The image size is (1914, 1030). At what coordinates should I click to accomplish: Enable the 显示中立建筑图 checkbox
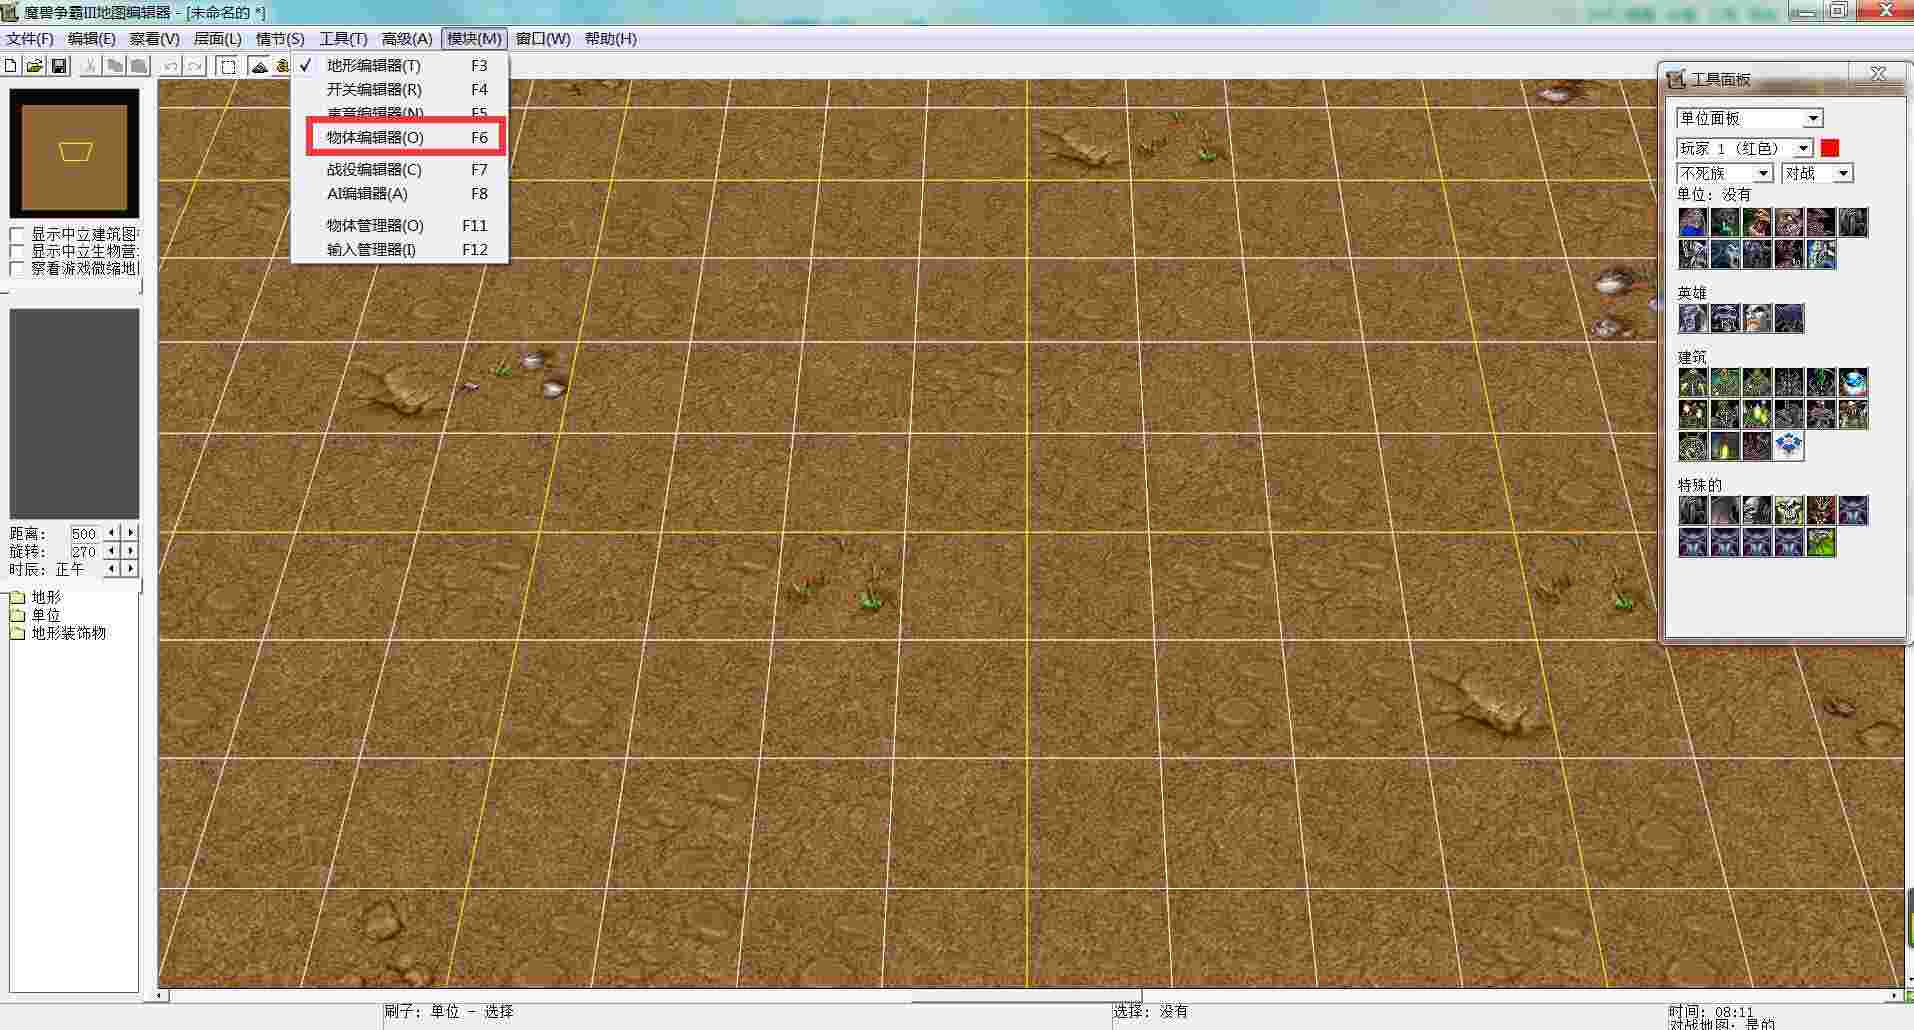click(17, 235)
